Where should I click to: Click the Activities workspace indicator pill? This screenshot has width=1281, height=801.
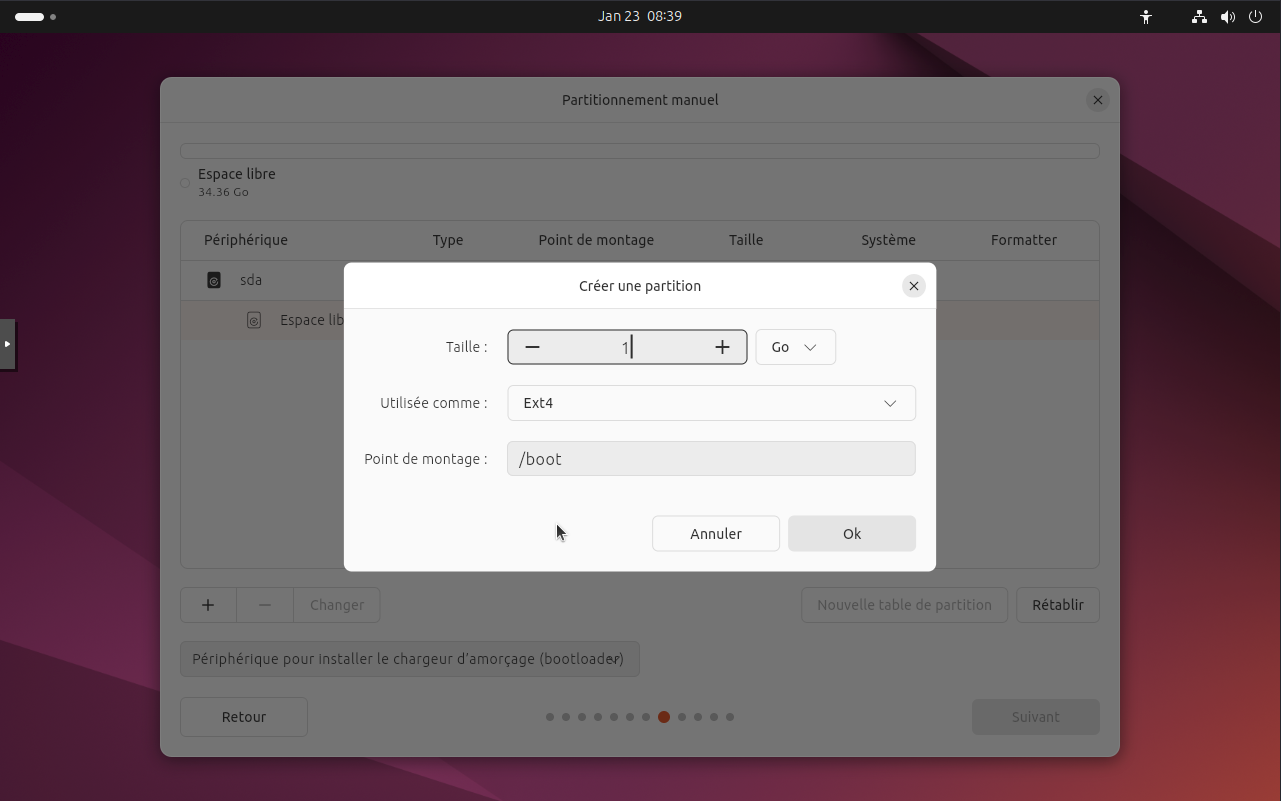[29, 17]
